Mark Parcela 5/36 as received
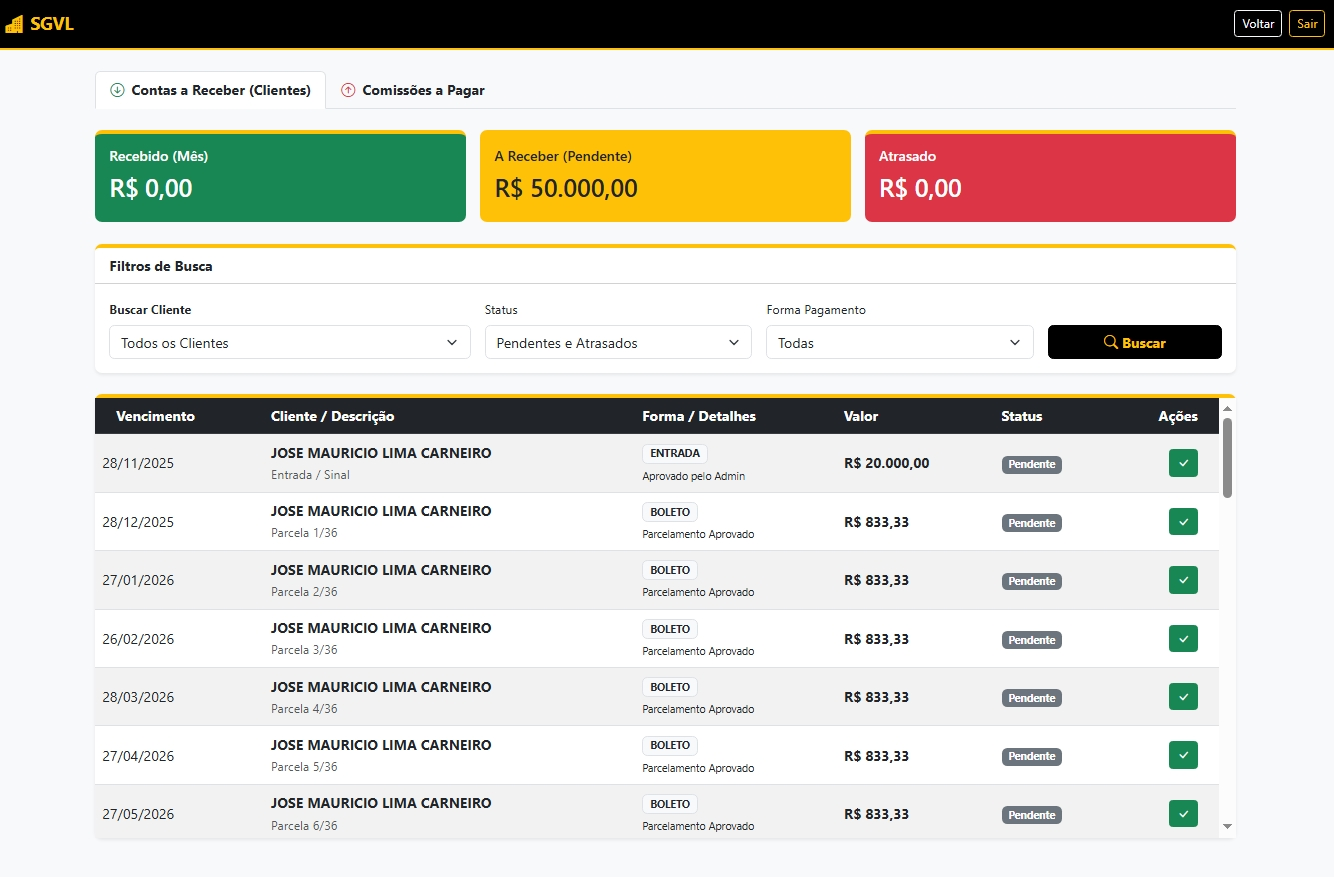1334x877 pixels. pyautogui.click(x=1183, y=755)
